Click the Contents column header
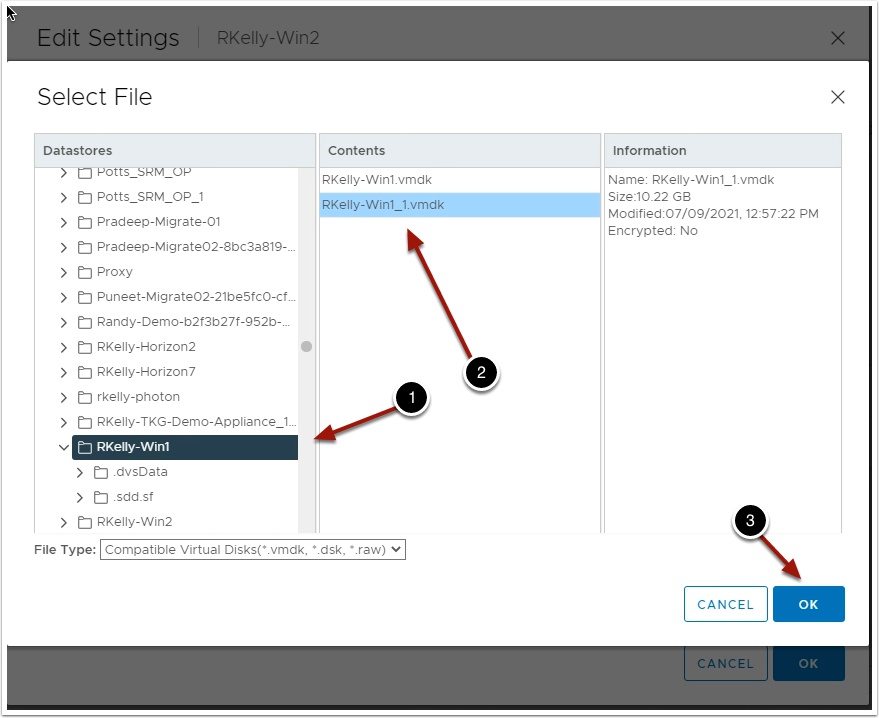Screen dimensions: 879x718 click(460, 151)
